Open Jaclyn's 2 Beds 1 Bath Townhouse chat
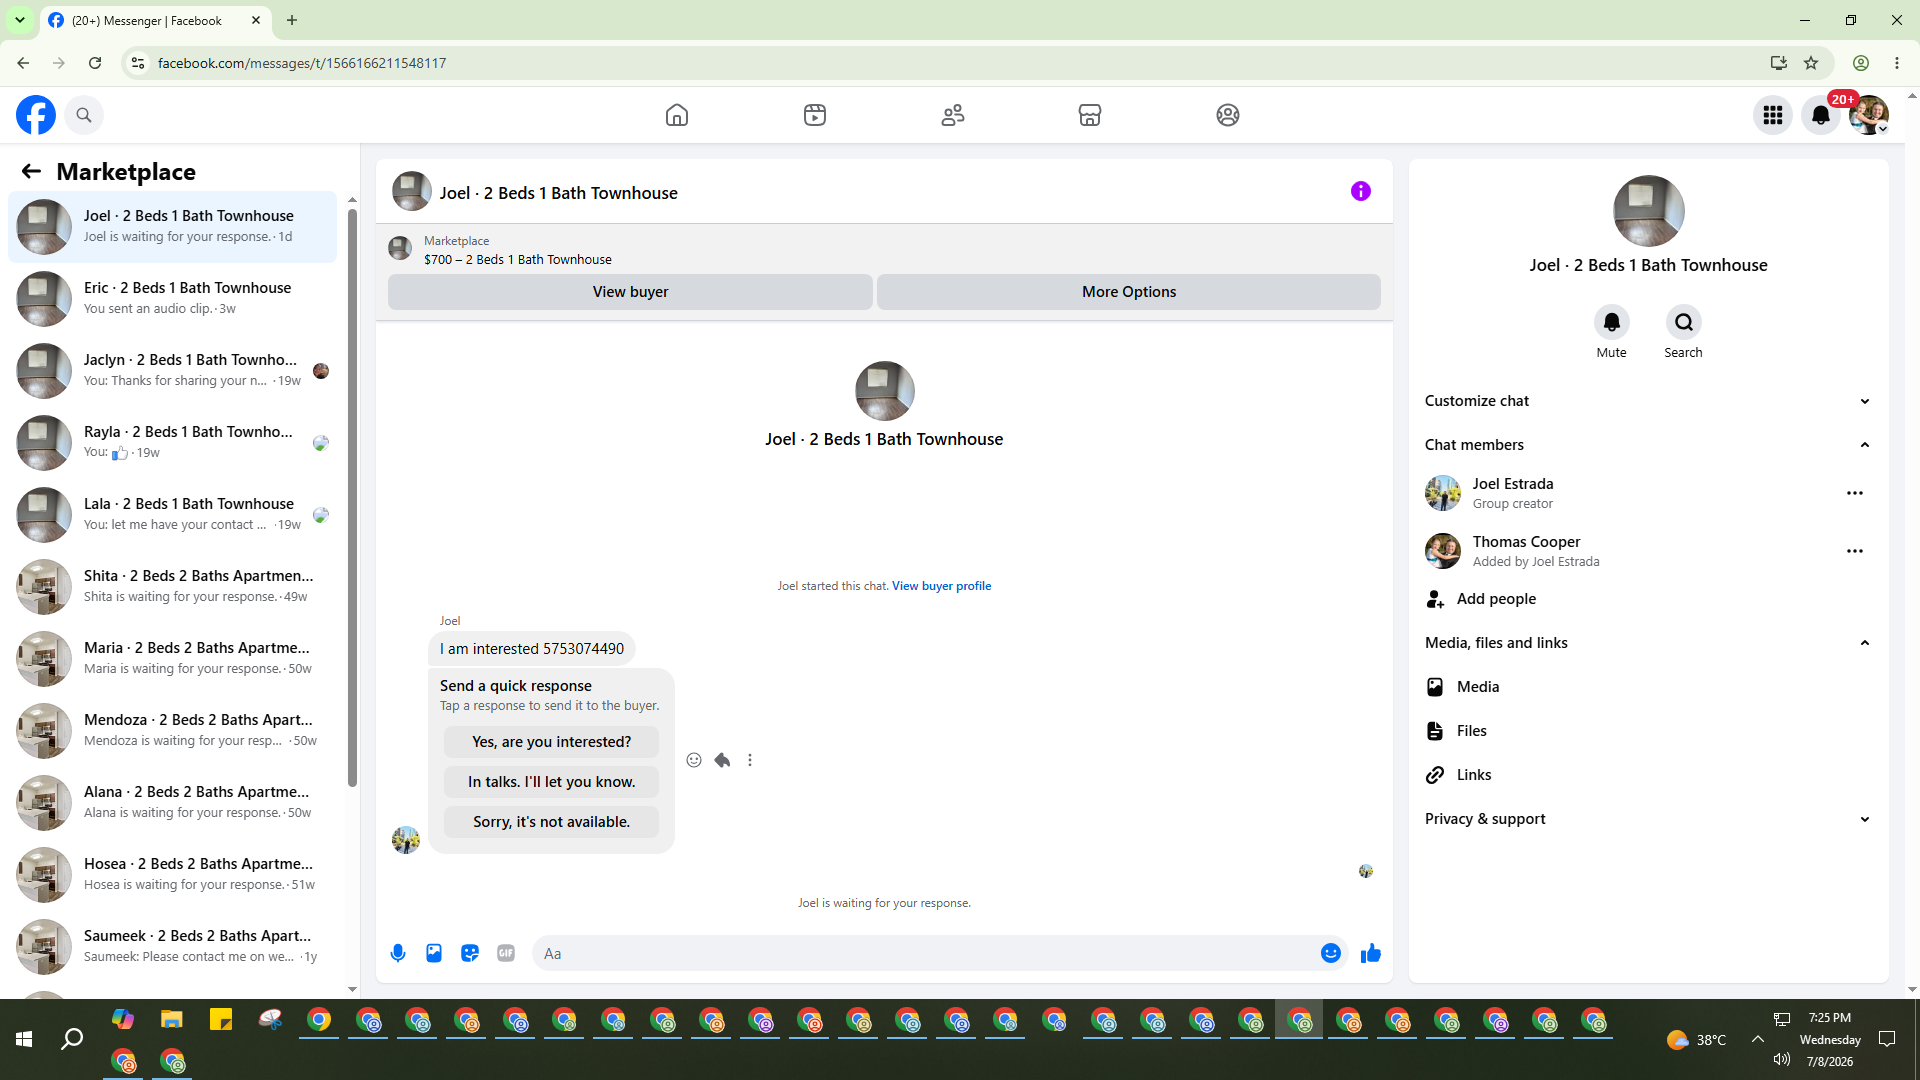The height and width of the screenshot is (1080, 1920). click(x=172, y=370)
